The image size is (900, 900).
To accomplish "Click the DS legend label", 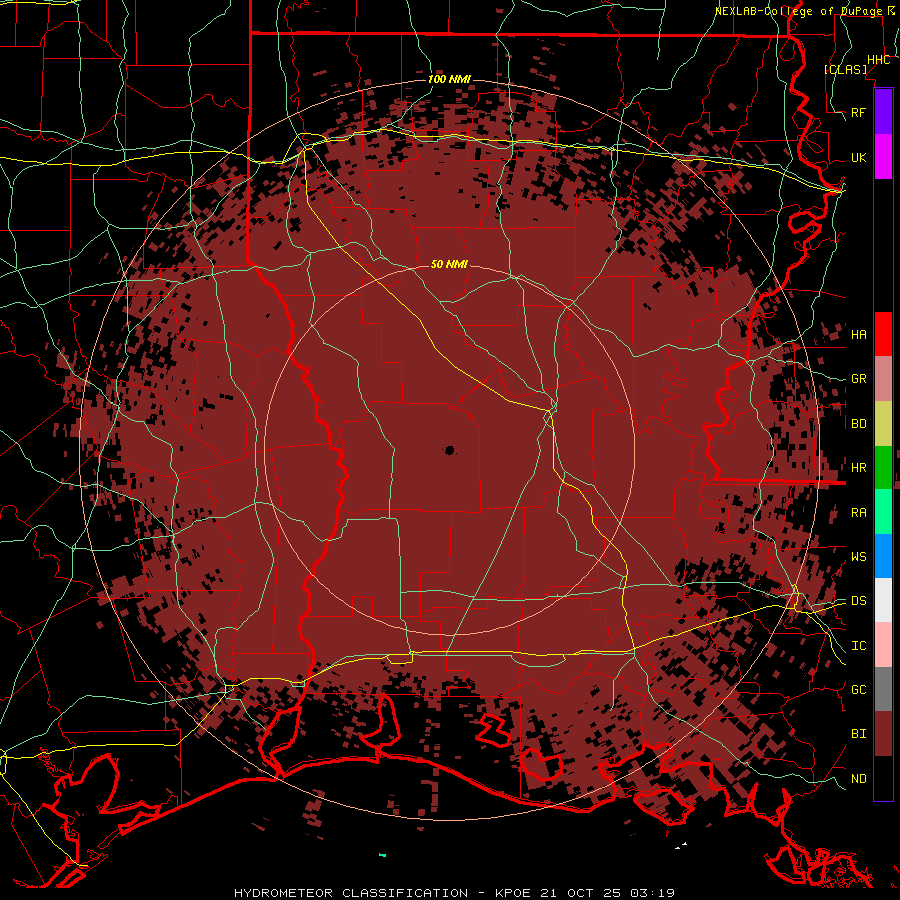I will pyautogui.click(x=859, y=601).
